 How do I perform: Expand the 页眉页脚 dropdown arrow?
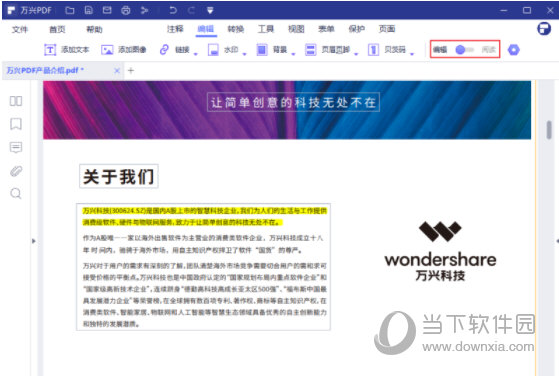[356, 54]
